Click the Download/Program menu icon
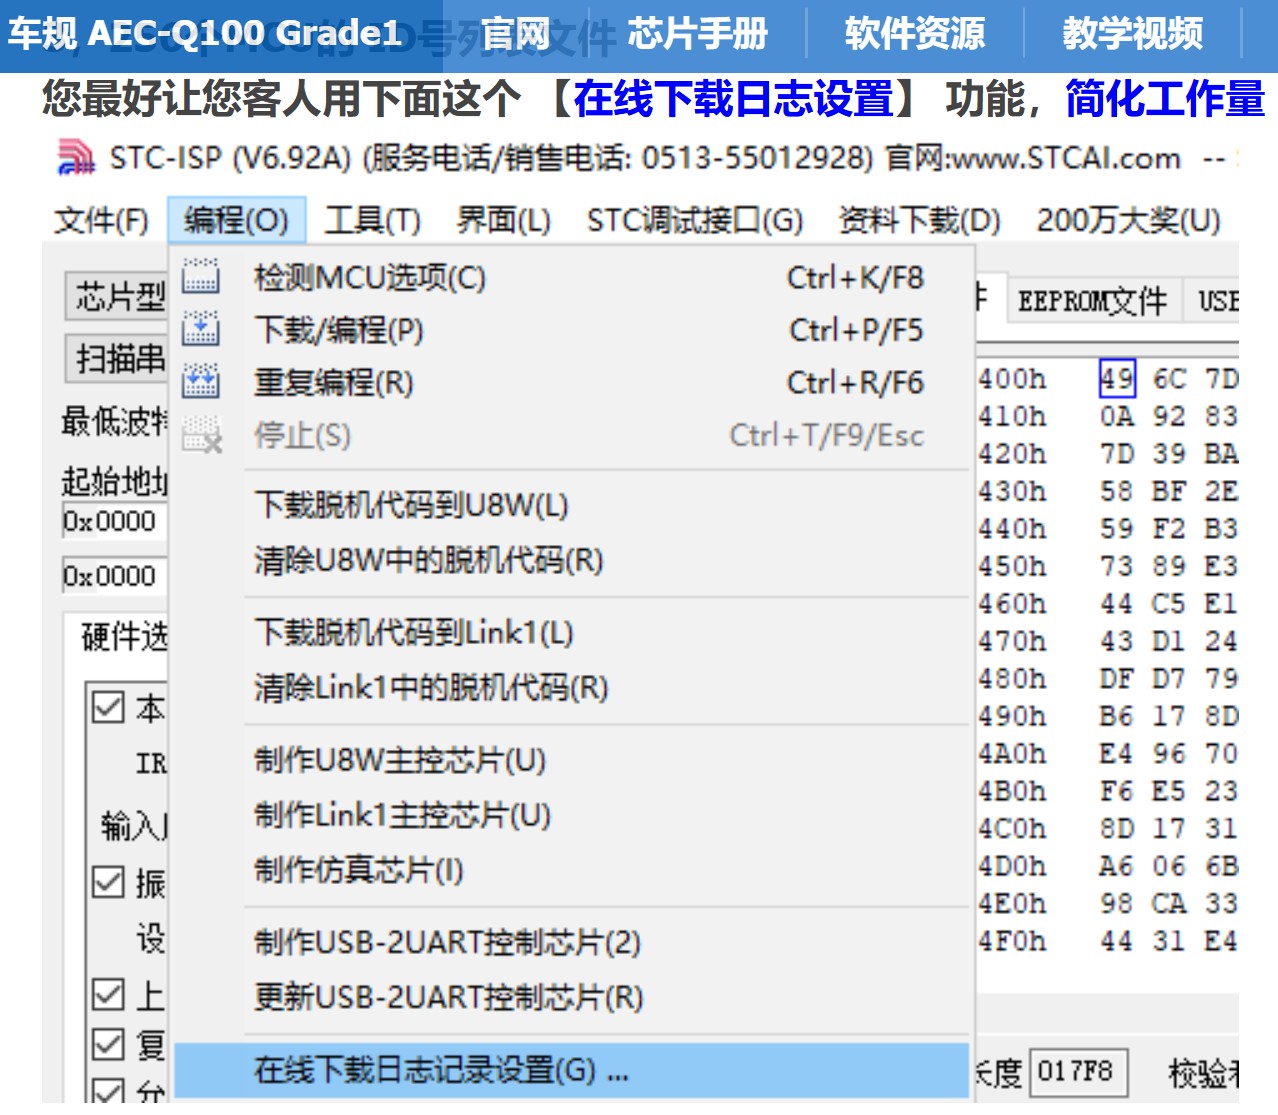This screenshot has height=1115, width=1278. coord(201,329)
